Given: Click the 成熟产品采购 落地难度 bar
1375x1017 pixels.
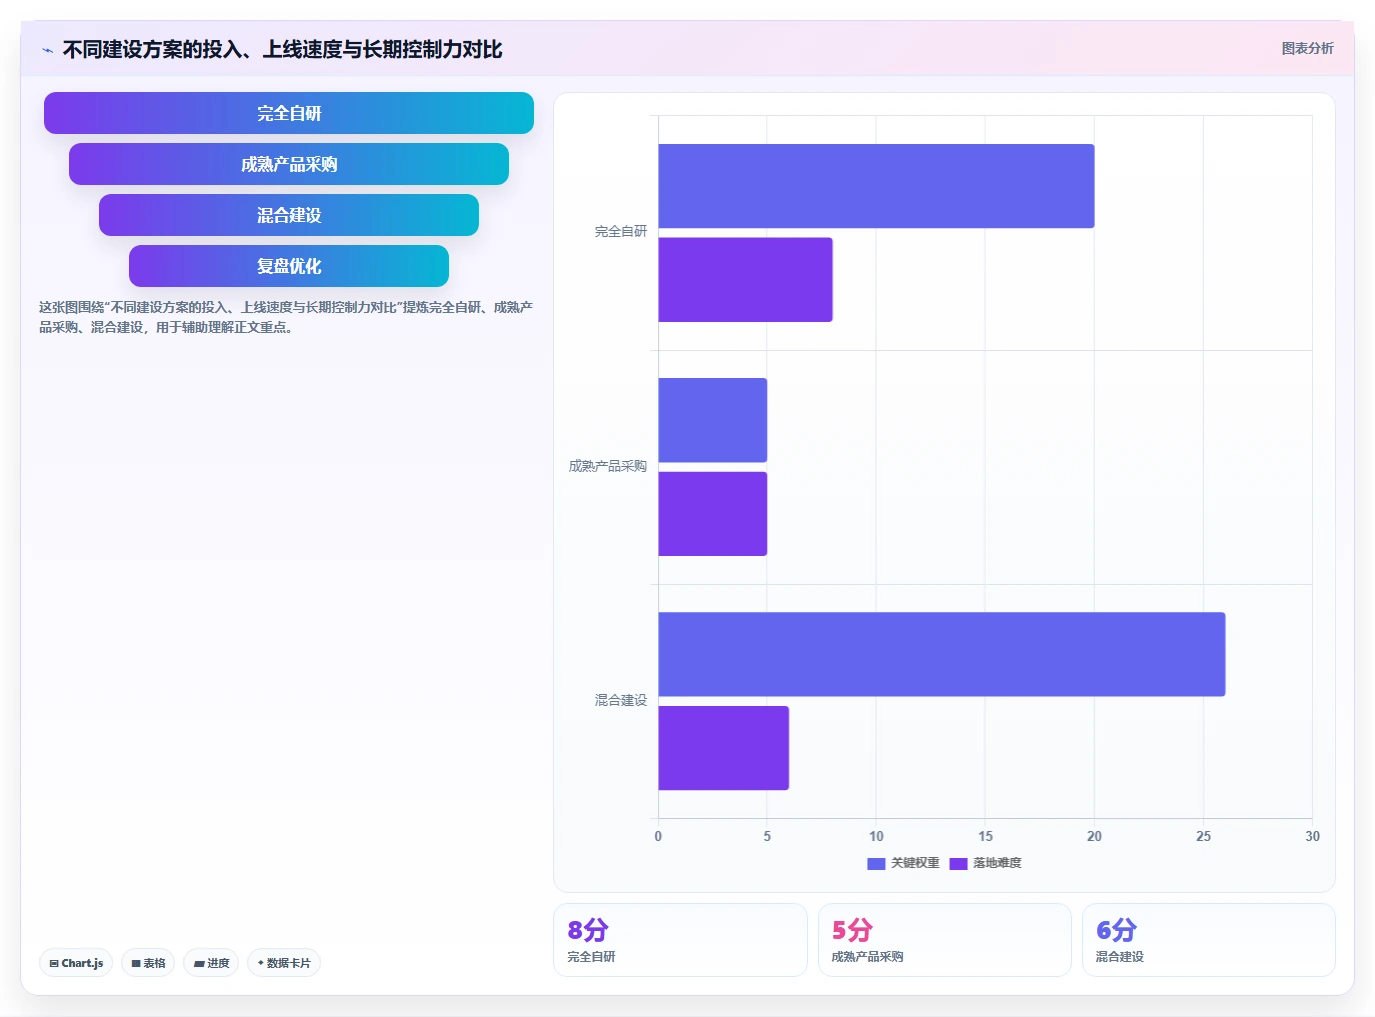Looking at the screenshot, I should 712,514.
